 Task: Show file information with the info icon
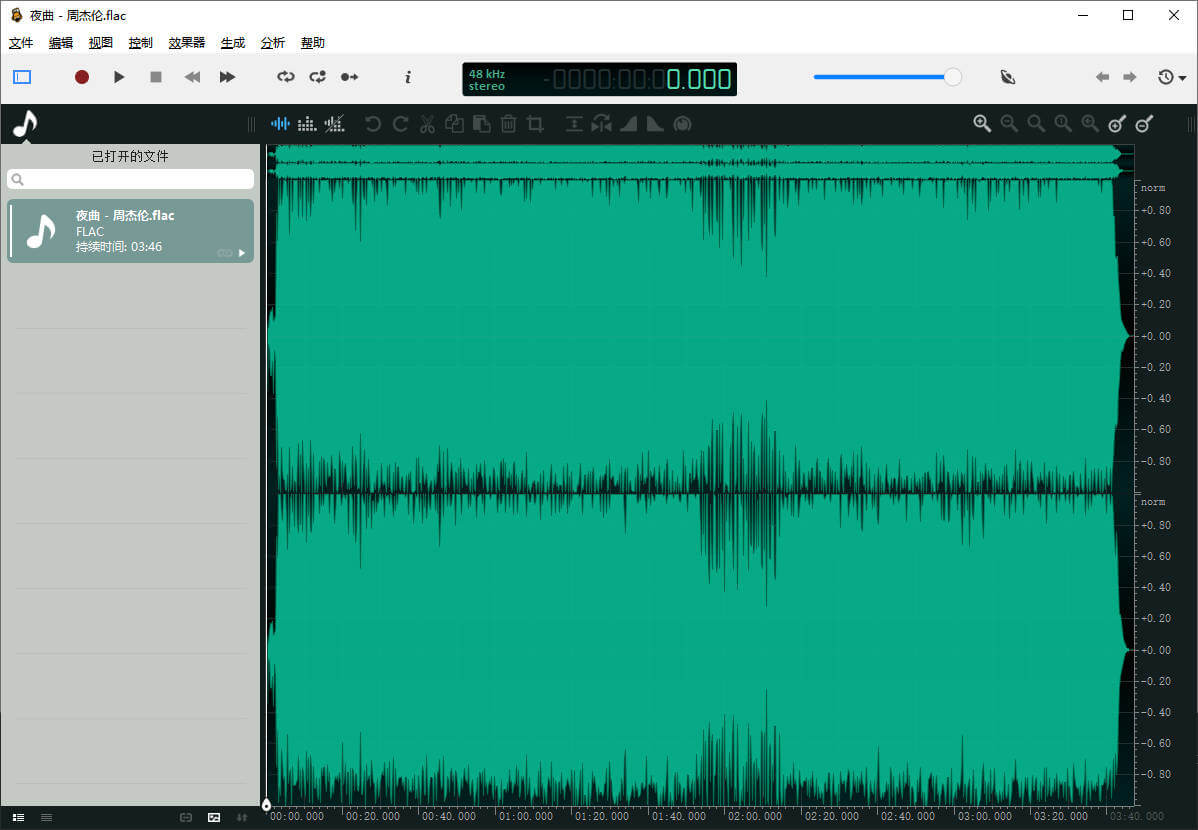408,77
